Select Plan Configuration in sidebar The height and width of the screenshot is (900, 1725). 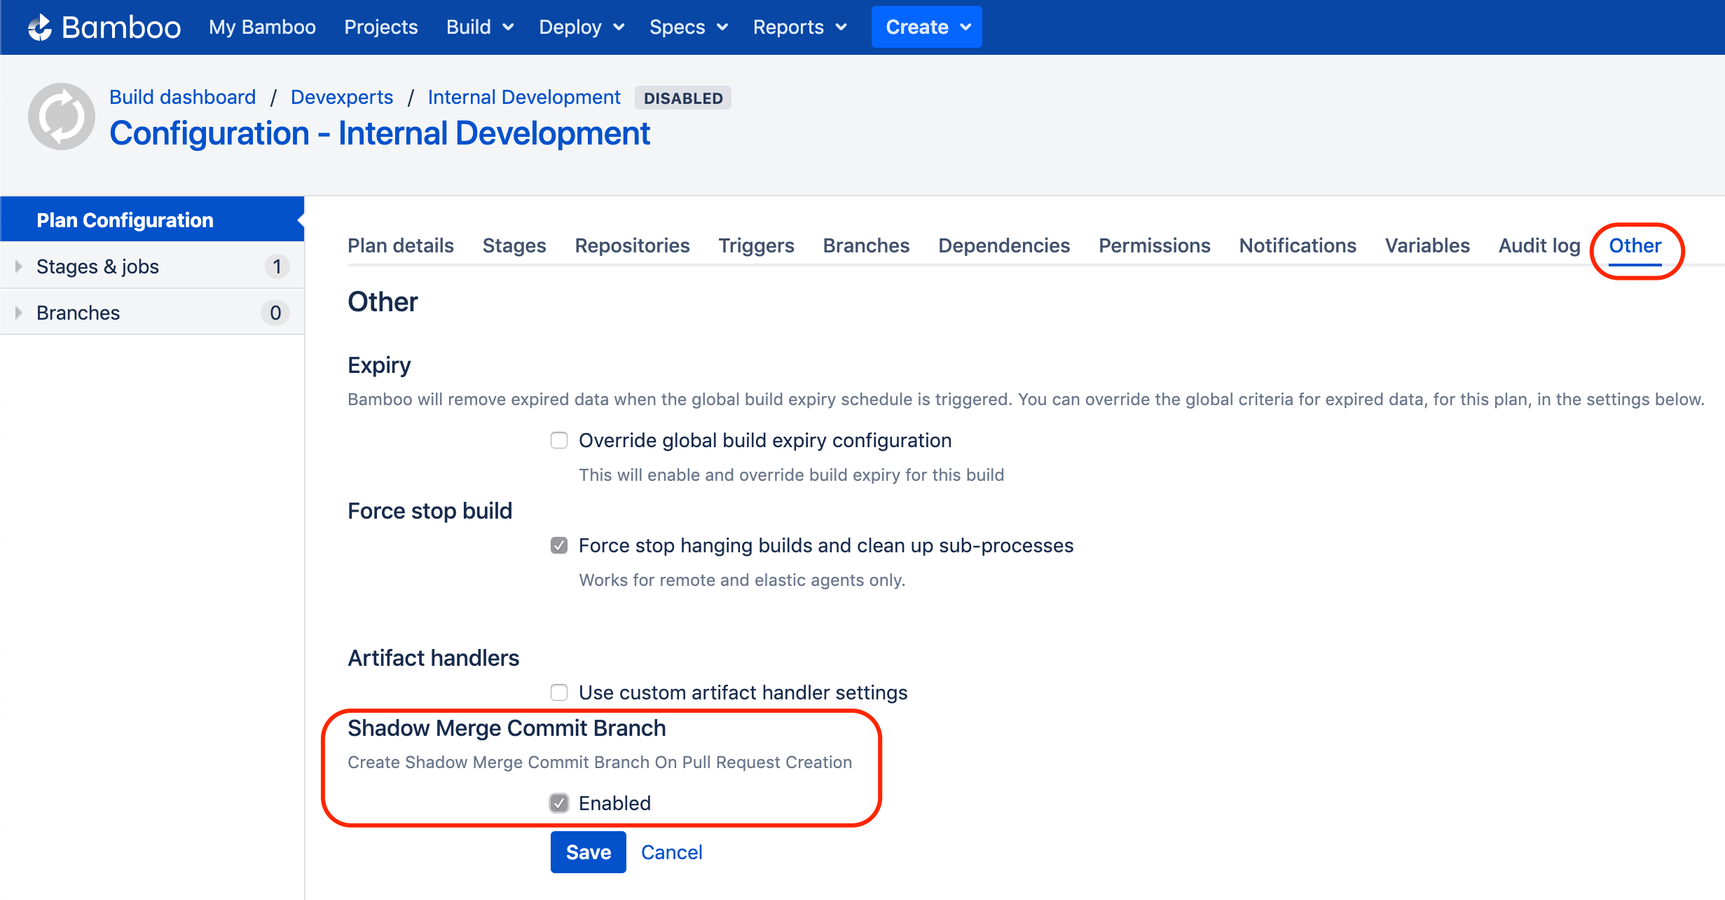point(152,219)
